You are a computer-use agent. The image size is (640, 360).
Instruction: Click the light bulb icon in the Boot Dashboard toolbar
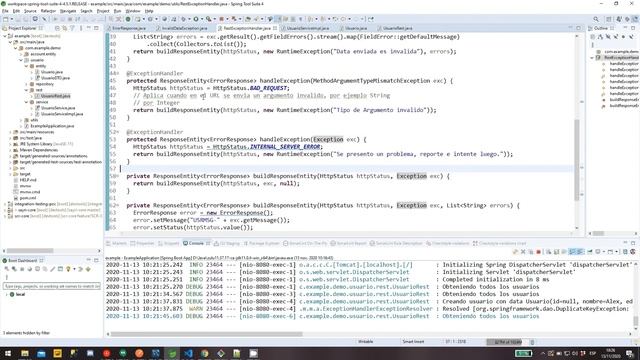click(x=68, y=269)
